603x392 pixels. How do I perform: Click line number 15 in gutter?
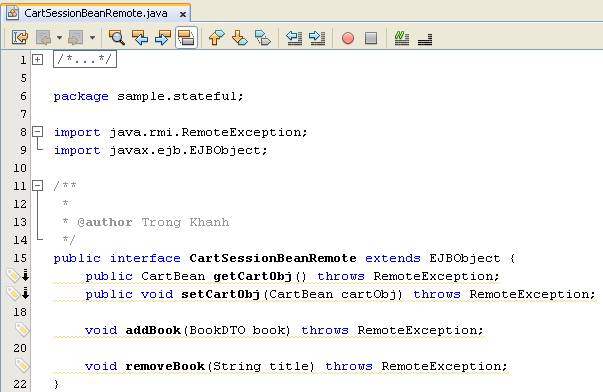pos(20,258)
